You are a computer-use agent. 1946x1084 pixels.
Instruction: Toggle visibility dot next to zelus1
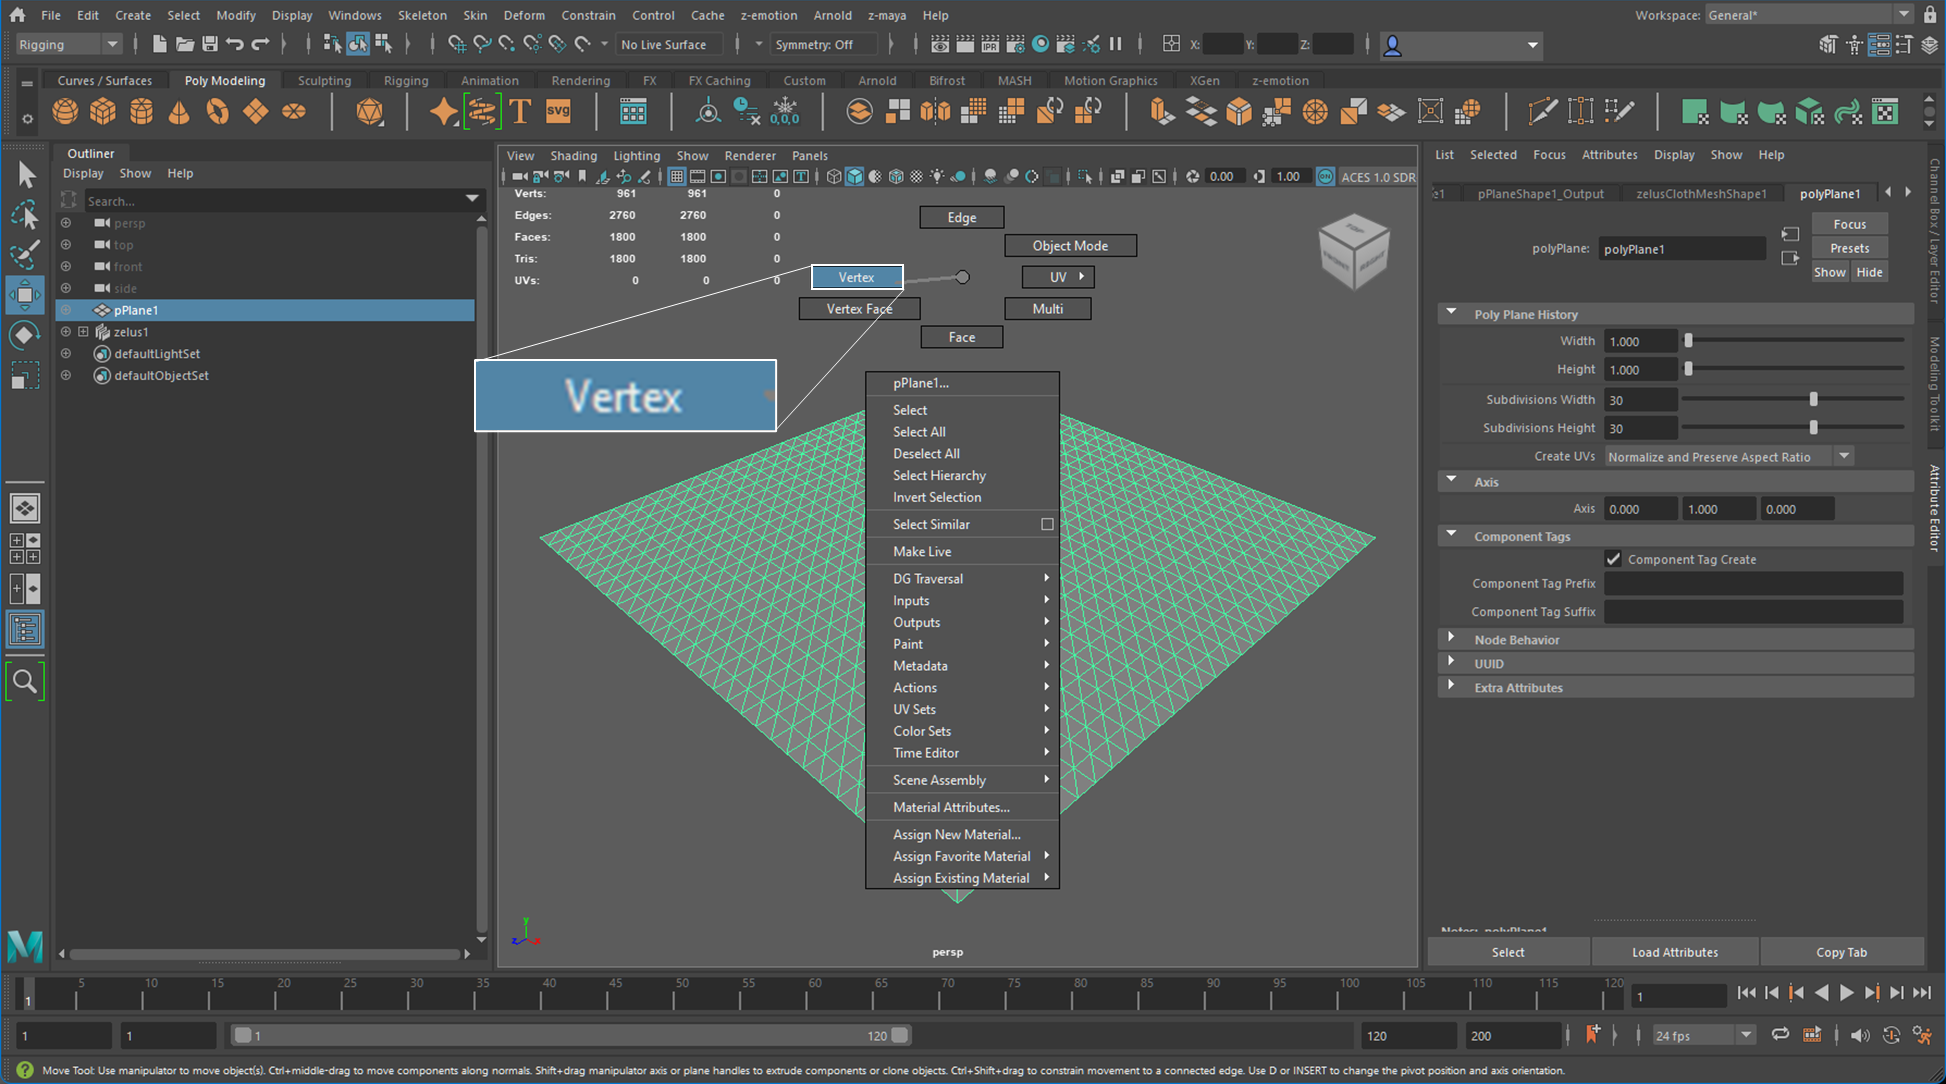pos(66,332)
